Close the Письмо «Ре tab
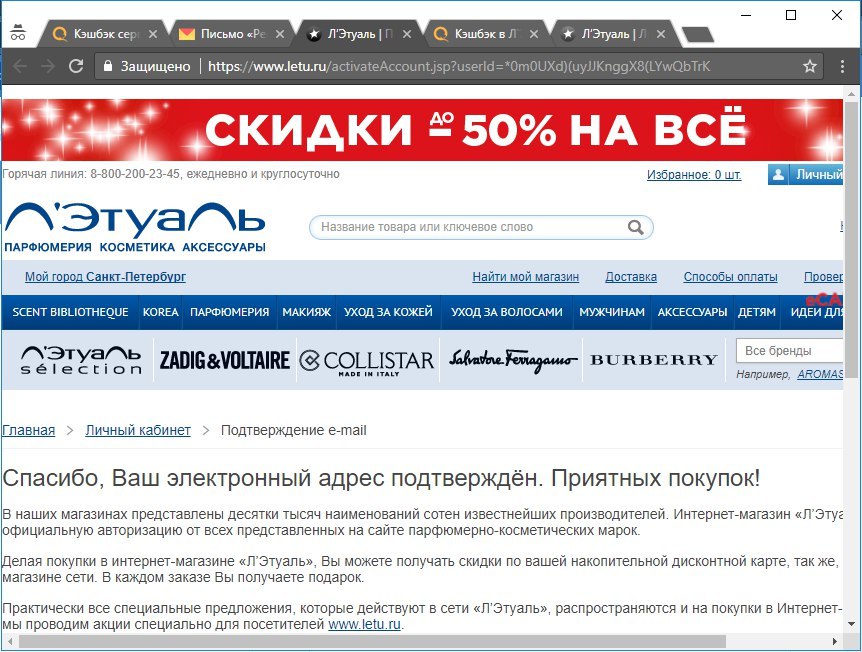This screenshot has width=862, height=652. click(x=280, y=34)
